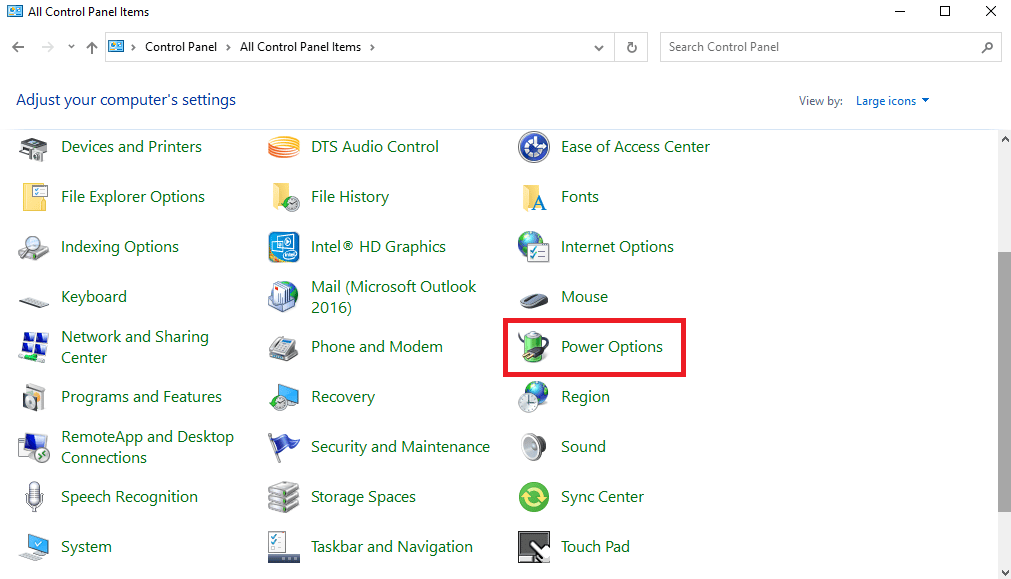Screen dimensions: 1011x579
Task: Open the System icon
Action: [x=34, y=547]
